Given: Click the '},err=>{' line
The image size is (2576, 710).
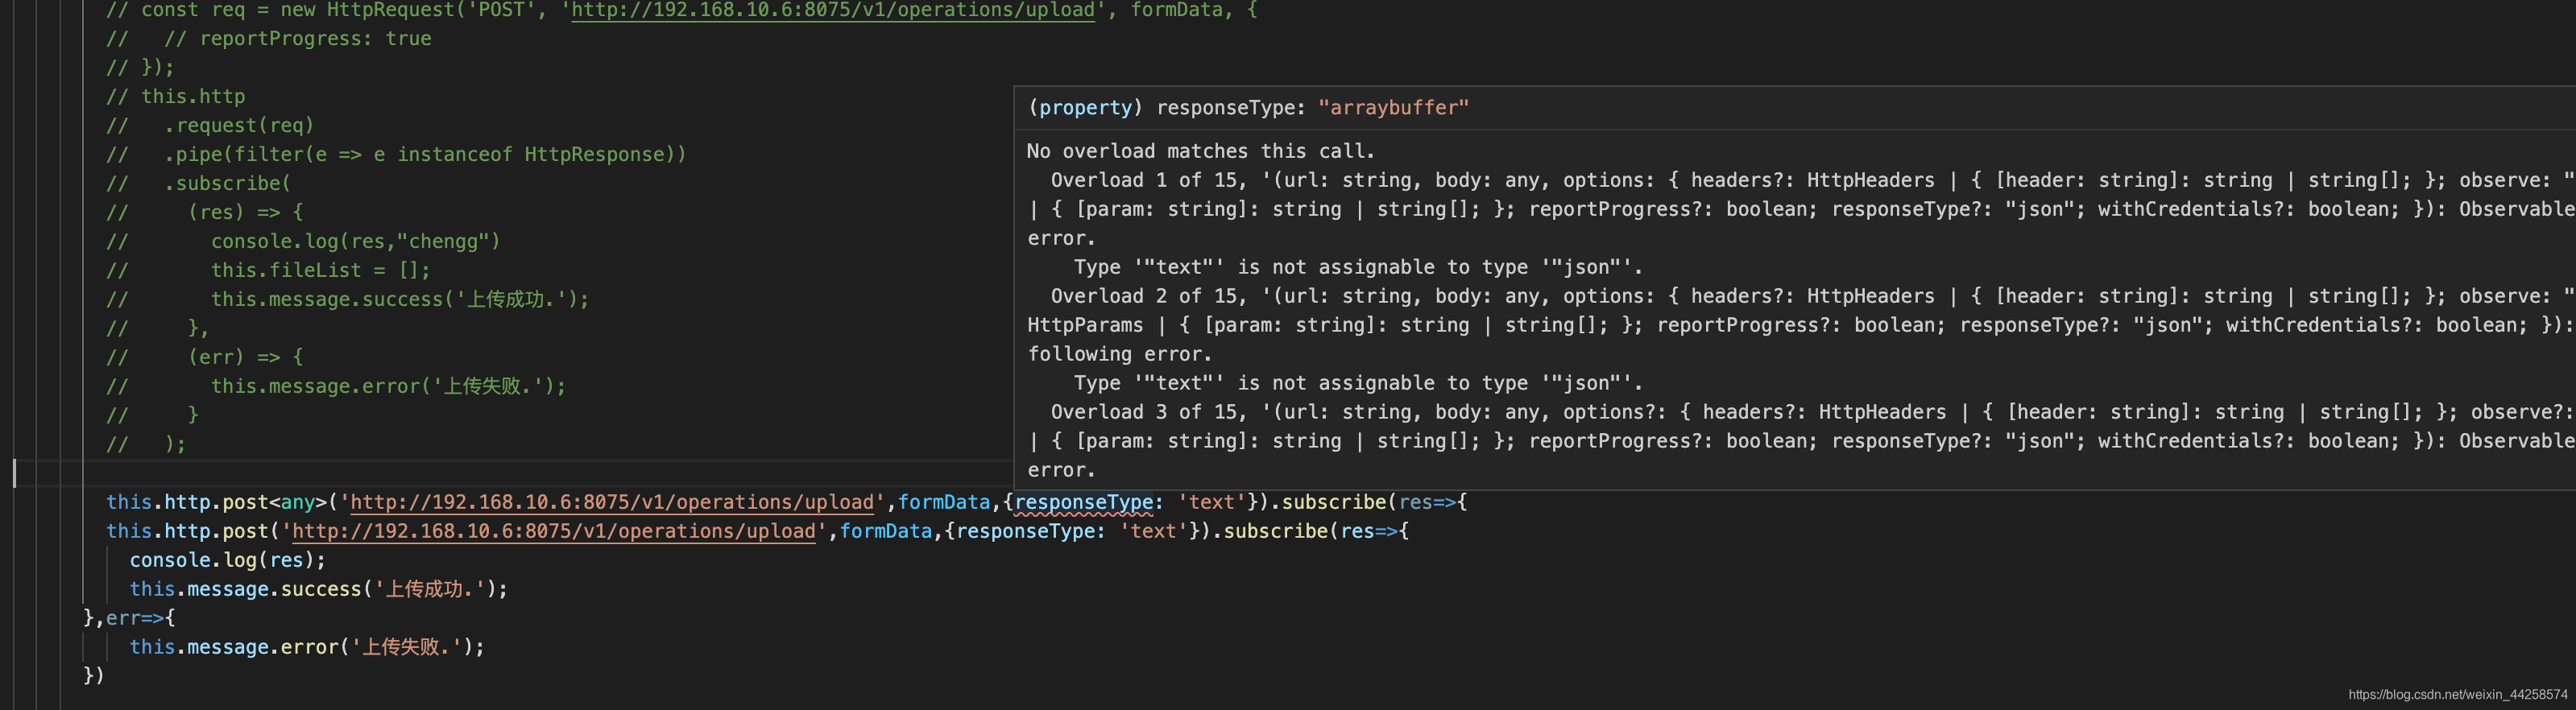Looking at the screenshot, I should [x=129, y=618].
